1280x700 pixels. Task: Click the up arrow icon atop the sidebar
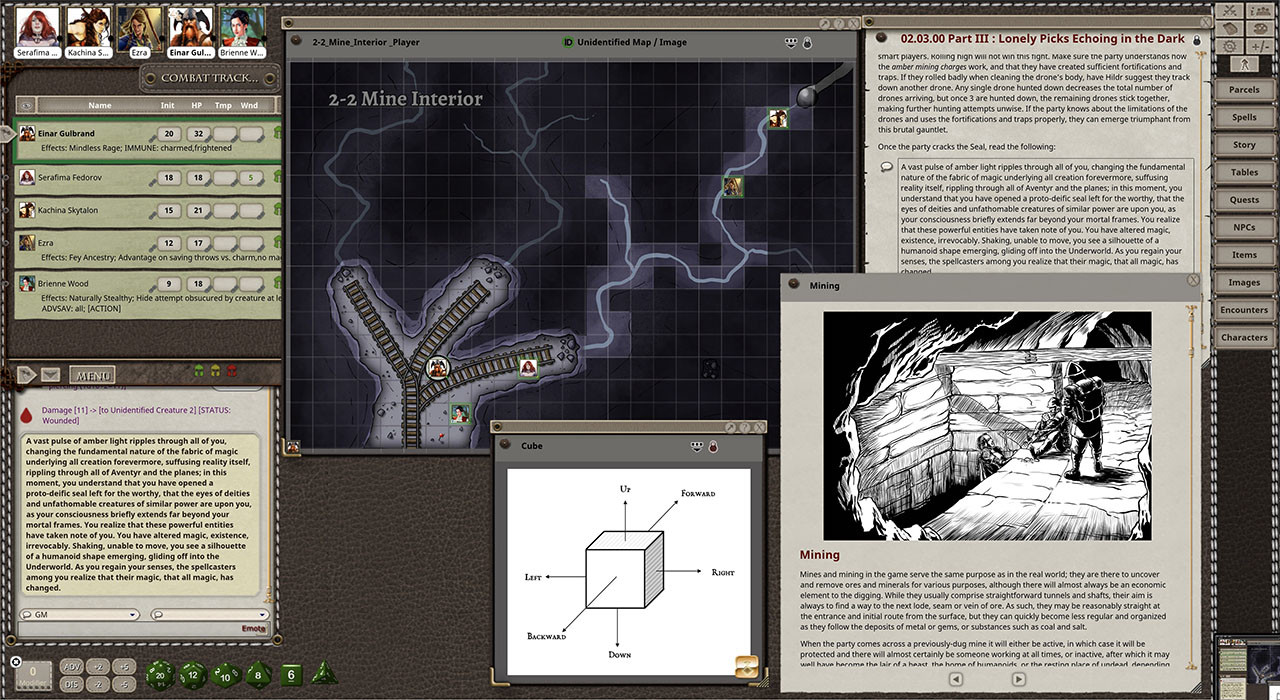tap(1246, 62)
